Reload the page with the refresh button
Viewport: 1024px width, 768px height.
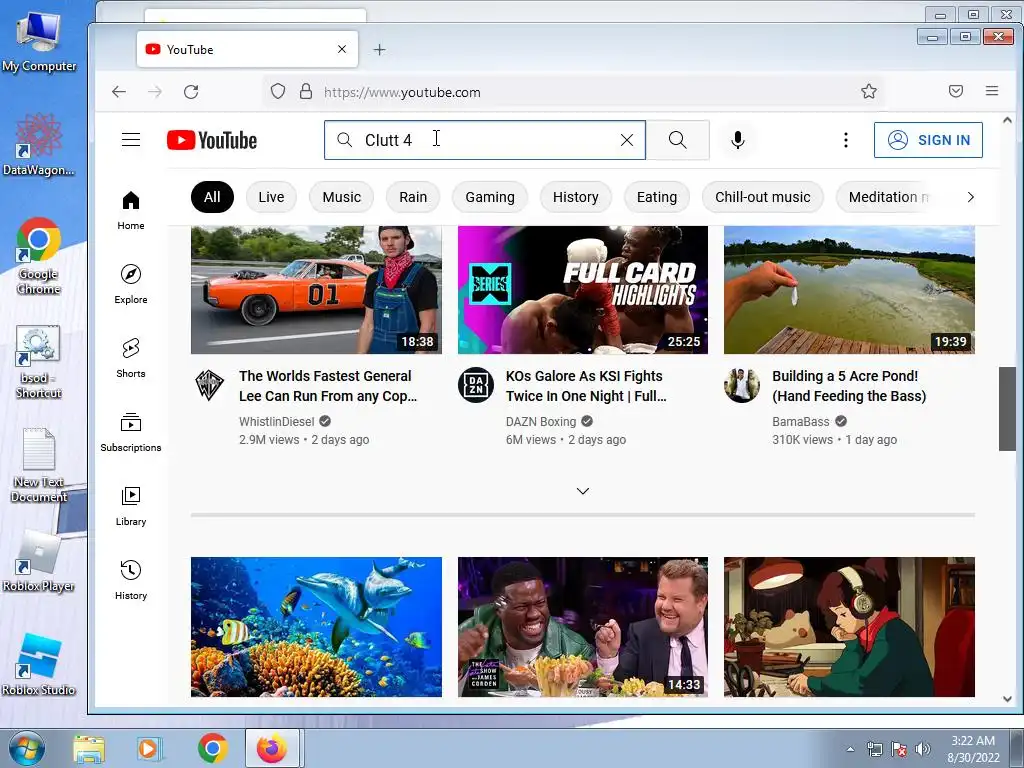point(191,92)
